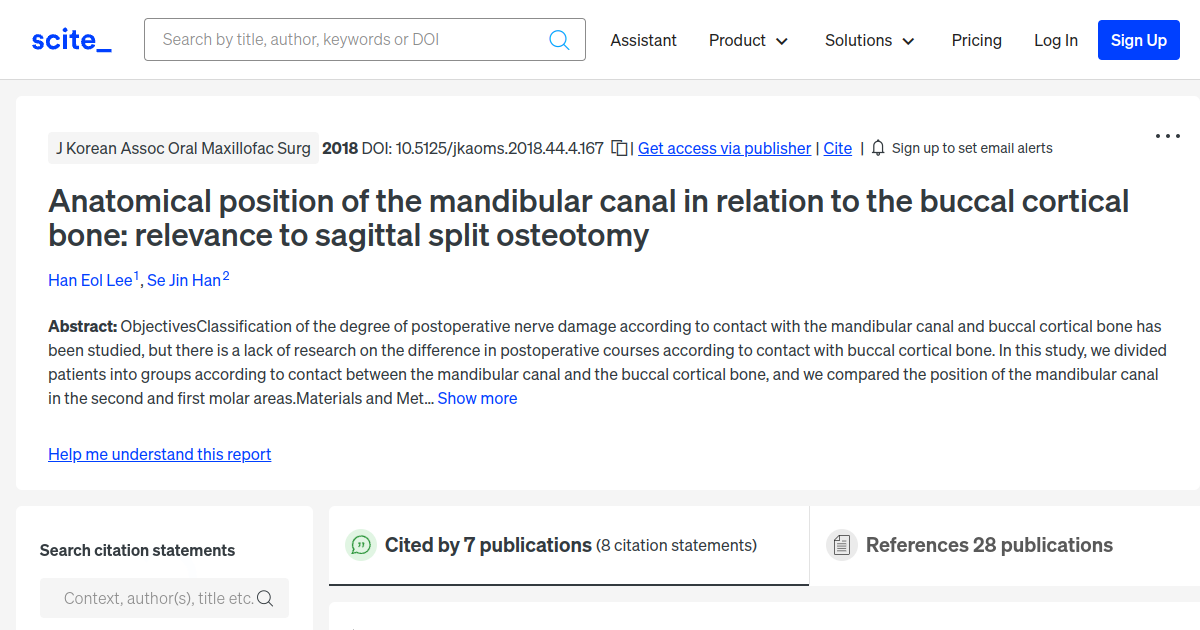Viewport: 1200px width, 630px height.
Task: Copy the DOI using the copy icon
Action: click(x=619, y=147)
